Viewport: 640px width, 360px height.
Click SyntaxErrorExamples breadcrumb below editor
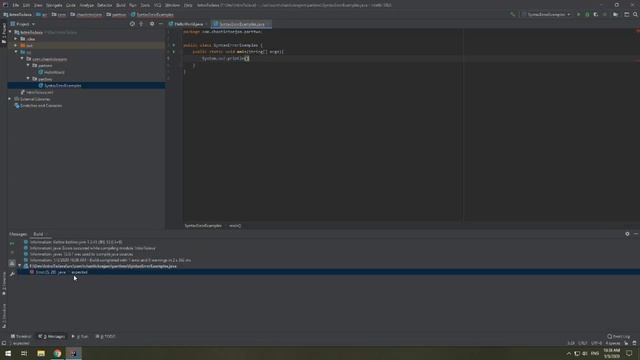[203, 226]
